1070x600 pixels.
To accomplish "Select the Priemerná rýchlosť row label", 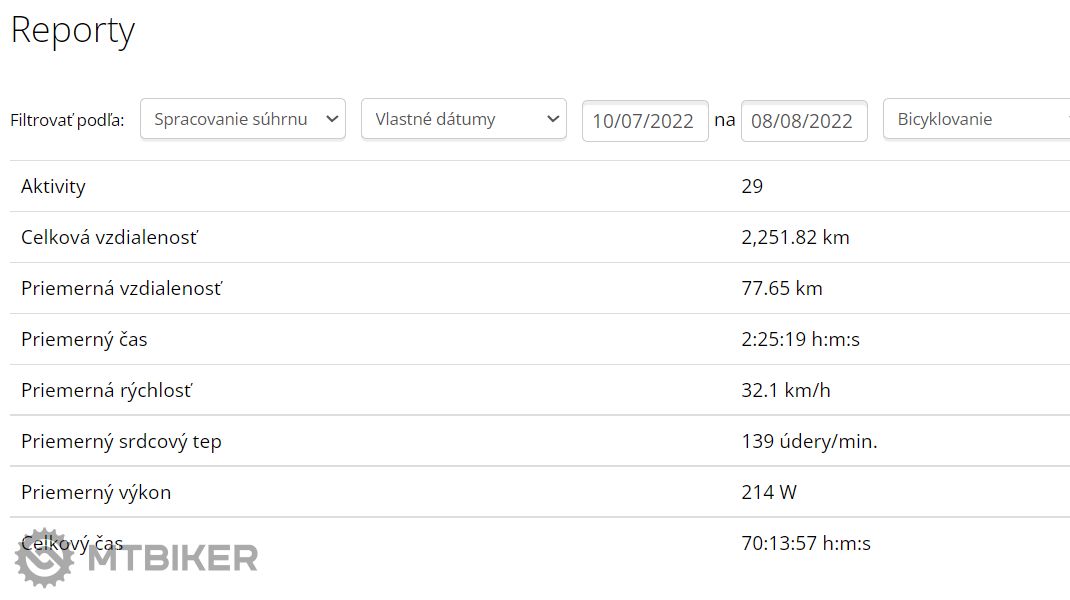I will pos(106,390).
